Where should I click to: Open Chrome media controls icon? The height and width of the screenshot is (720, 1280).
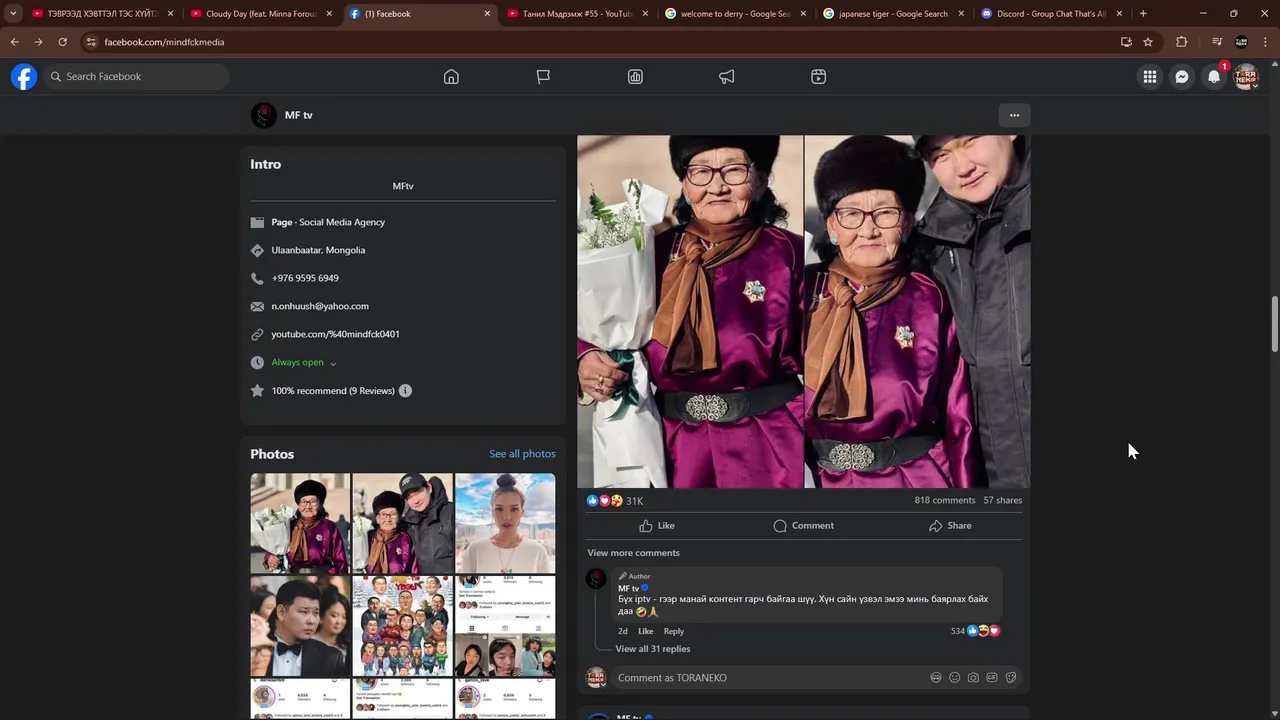[x=1217, y=42]
